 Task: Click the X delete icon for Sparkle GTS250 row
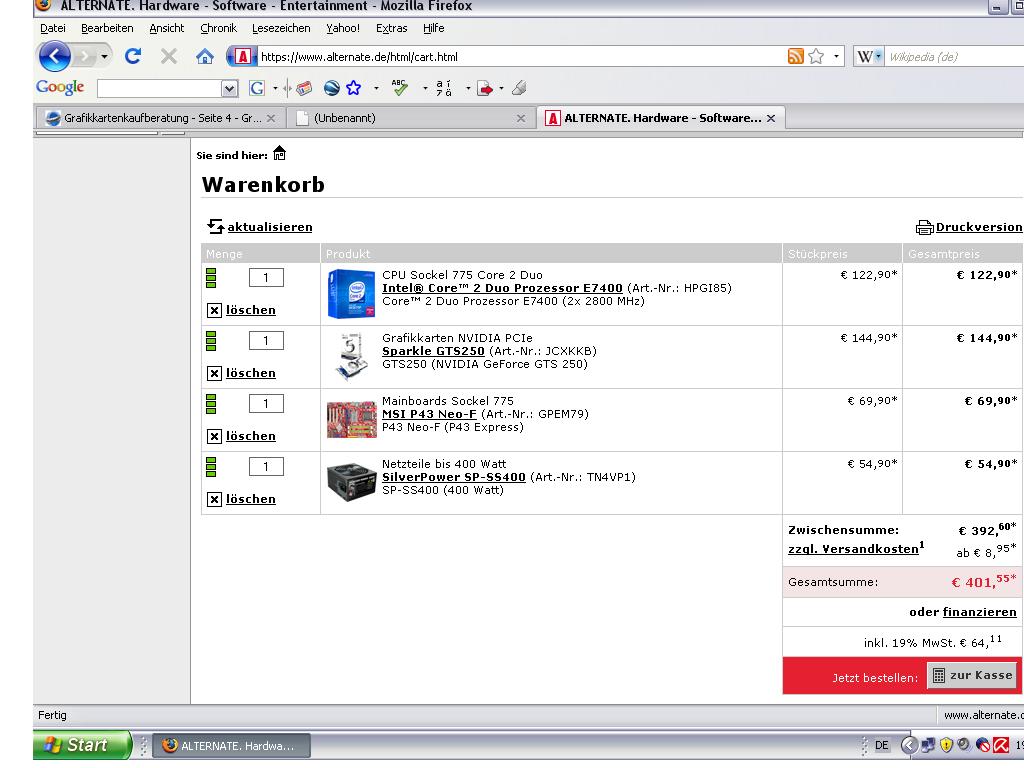click(214, 374)
